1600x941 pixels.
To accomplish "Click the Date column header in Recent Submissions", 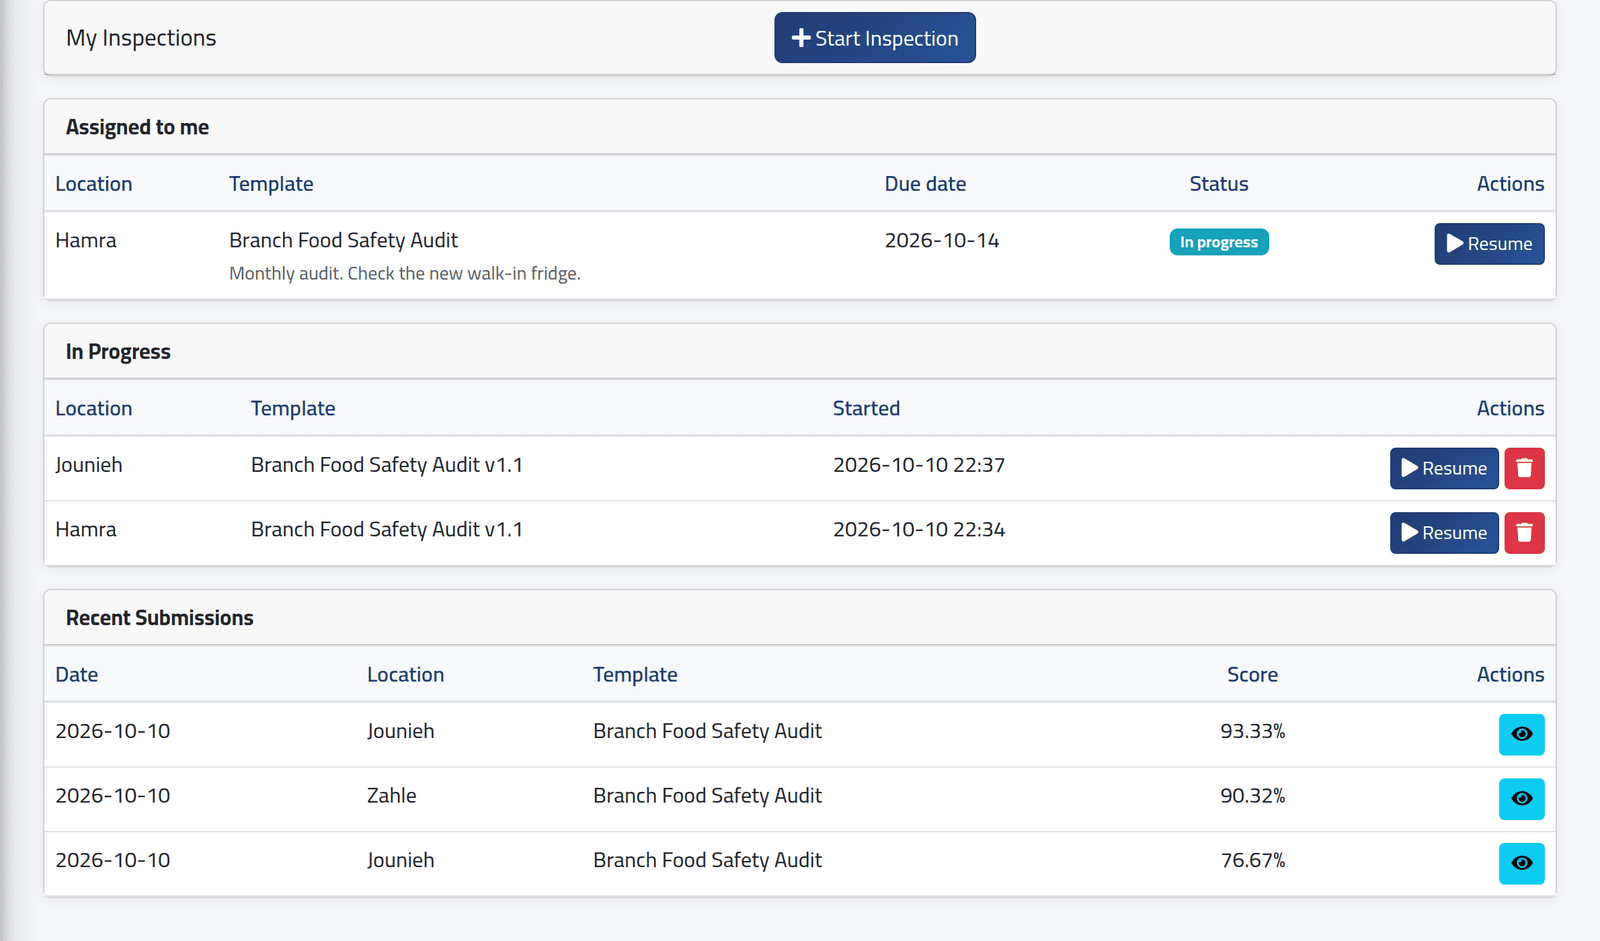I will [x=77, y=675].
